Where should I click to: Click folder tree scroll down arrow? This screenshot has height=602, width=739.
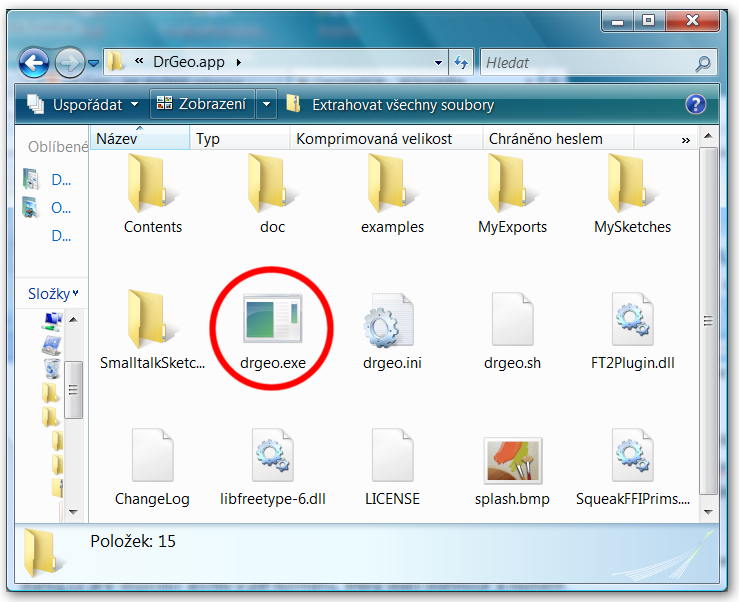73,512
